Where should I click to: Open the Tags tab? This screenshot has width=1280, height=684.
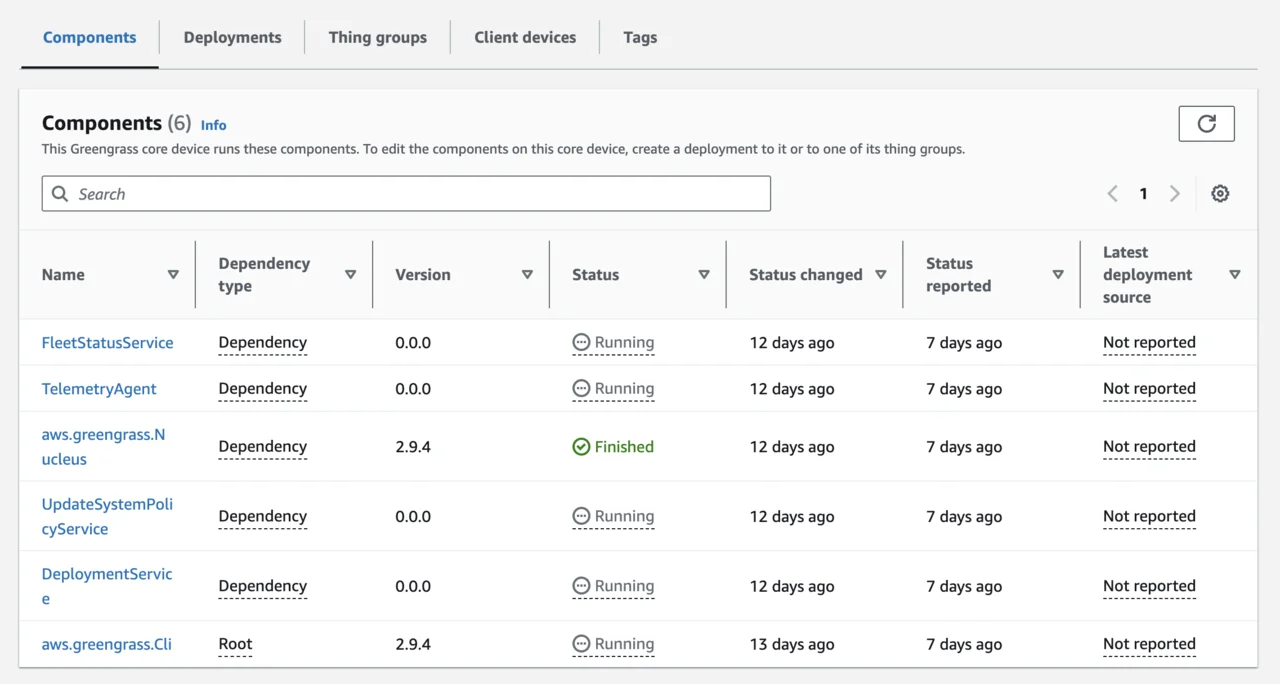640,37
